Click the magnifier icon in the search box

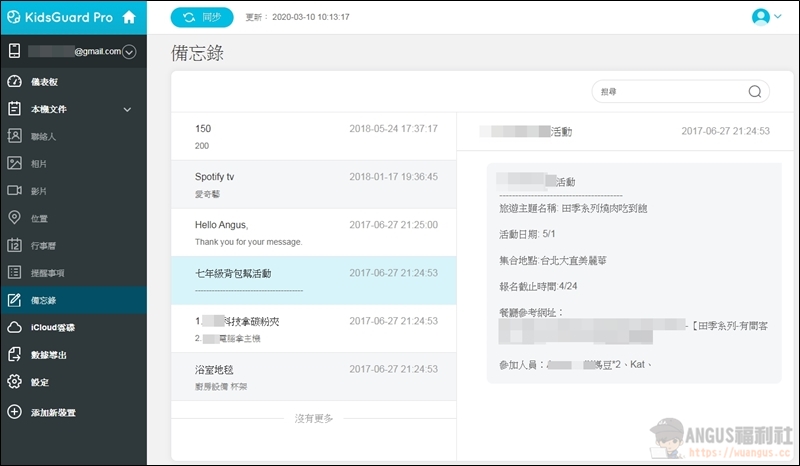[755, 91]
